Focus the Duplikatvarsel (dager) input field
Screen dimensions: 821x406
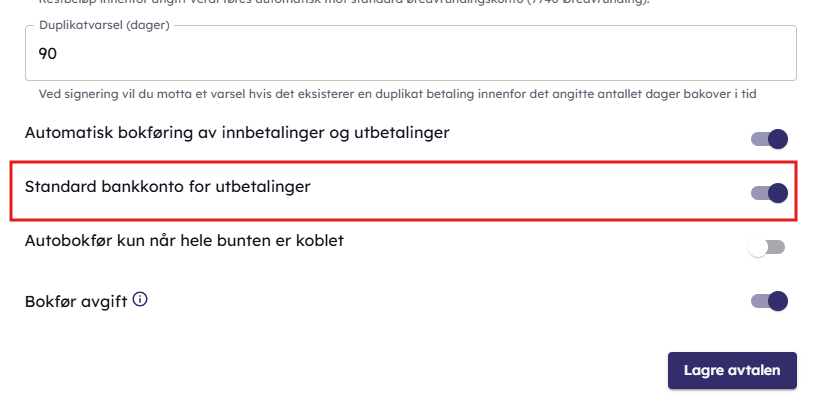pos(410,54)
